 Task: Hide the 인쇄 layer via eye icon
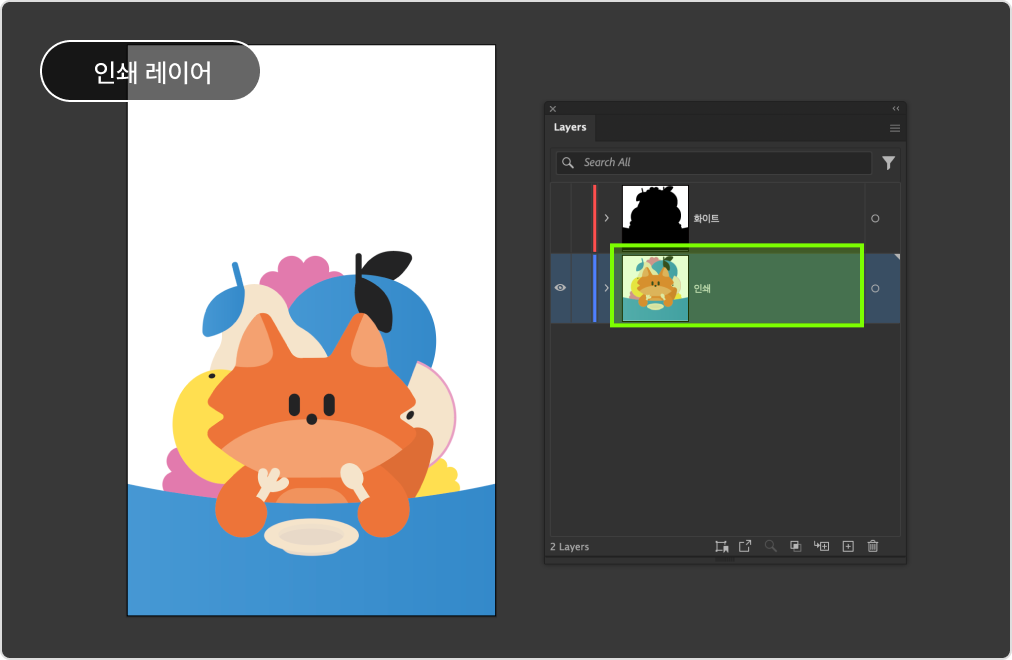[x=560, y=288]
